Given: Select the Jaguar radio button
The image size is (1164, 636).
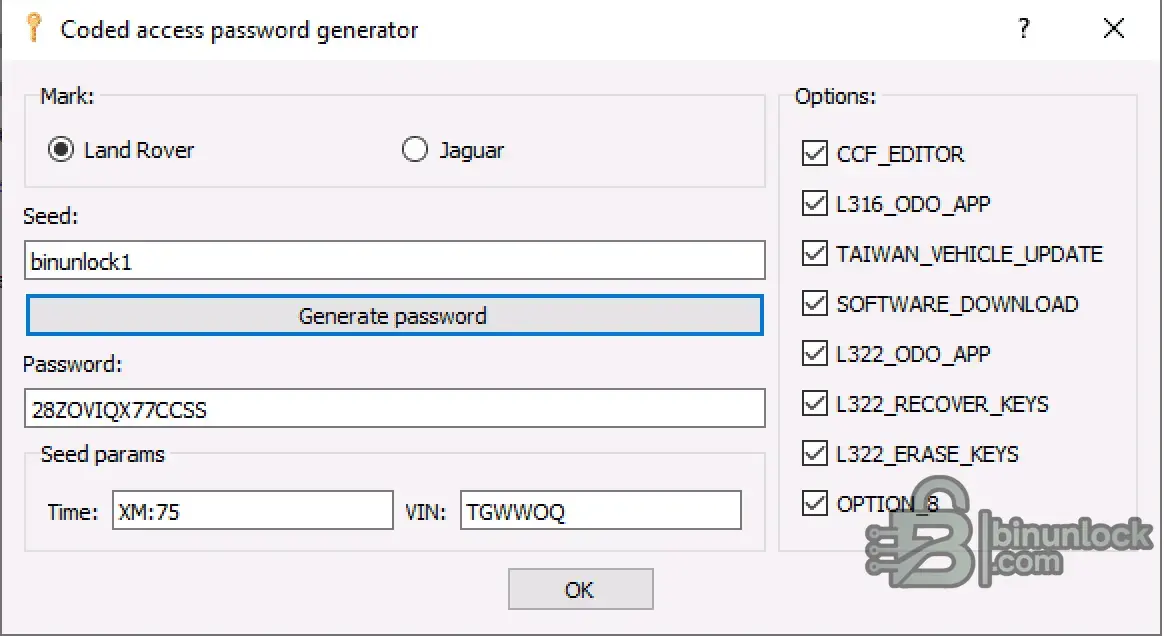Looking at the screenshot, I should [414, 150].
